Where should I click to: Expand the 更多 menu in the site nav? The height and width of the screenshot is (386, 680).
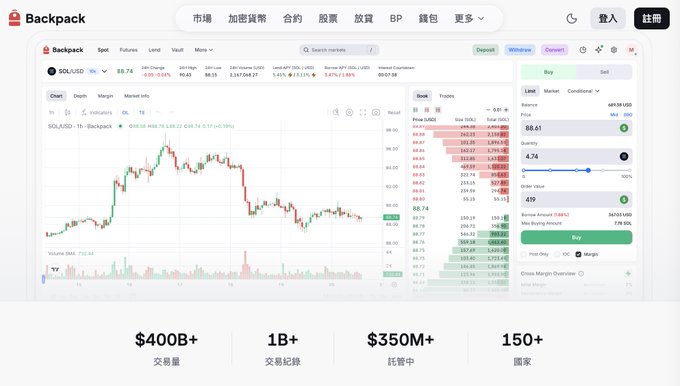(x=469, y=19)
